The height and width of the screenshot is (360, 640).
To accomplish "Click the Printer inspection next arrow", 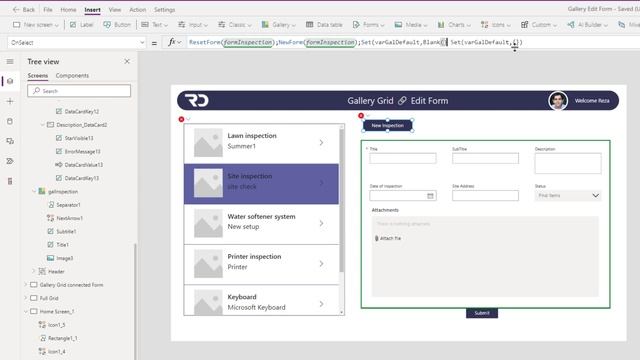I will pyautogui.click(x=322, y=264).
